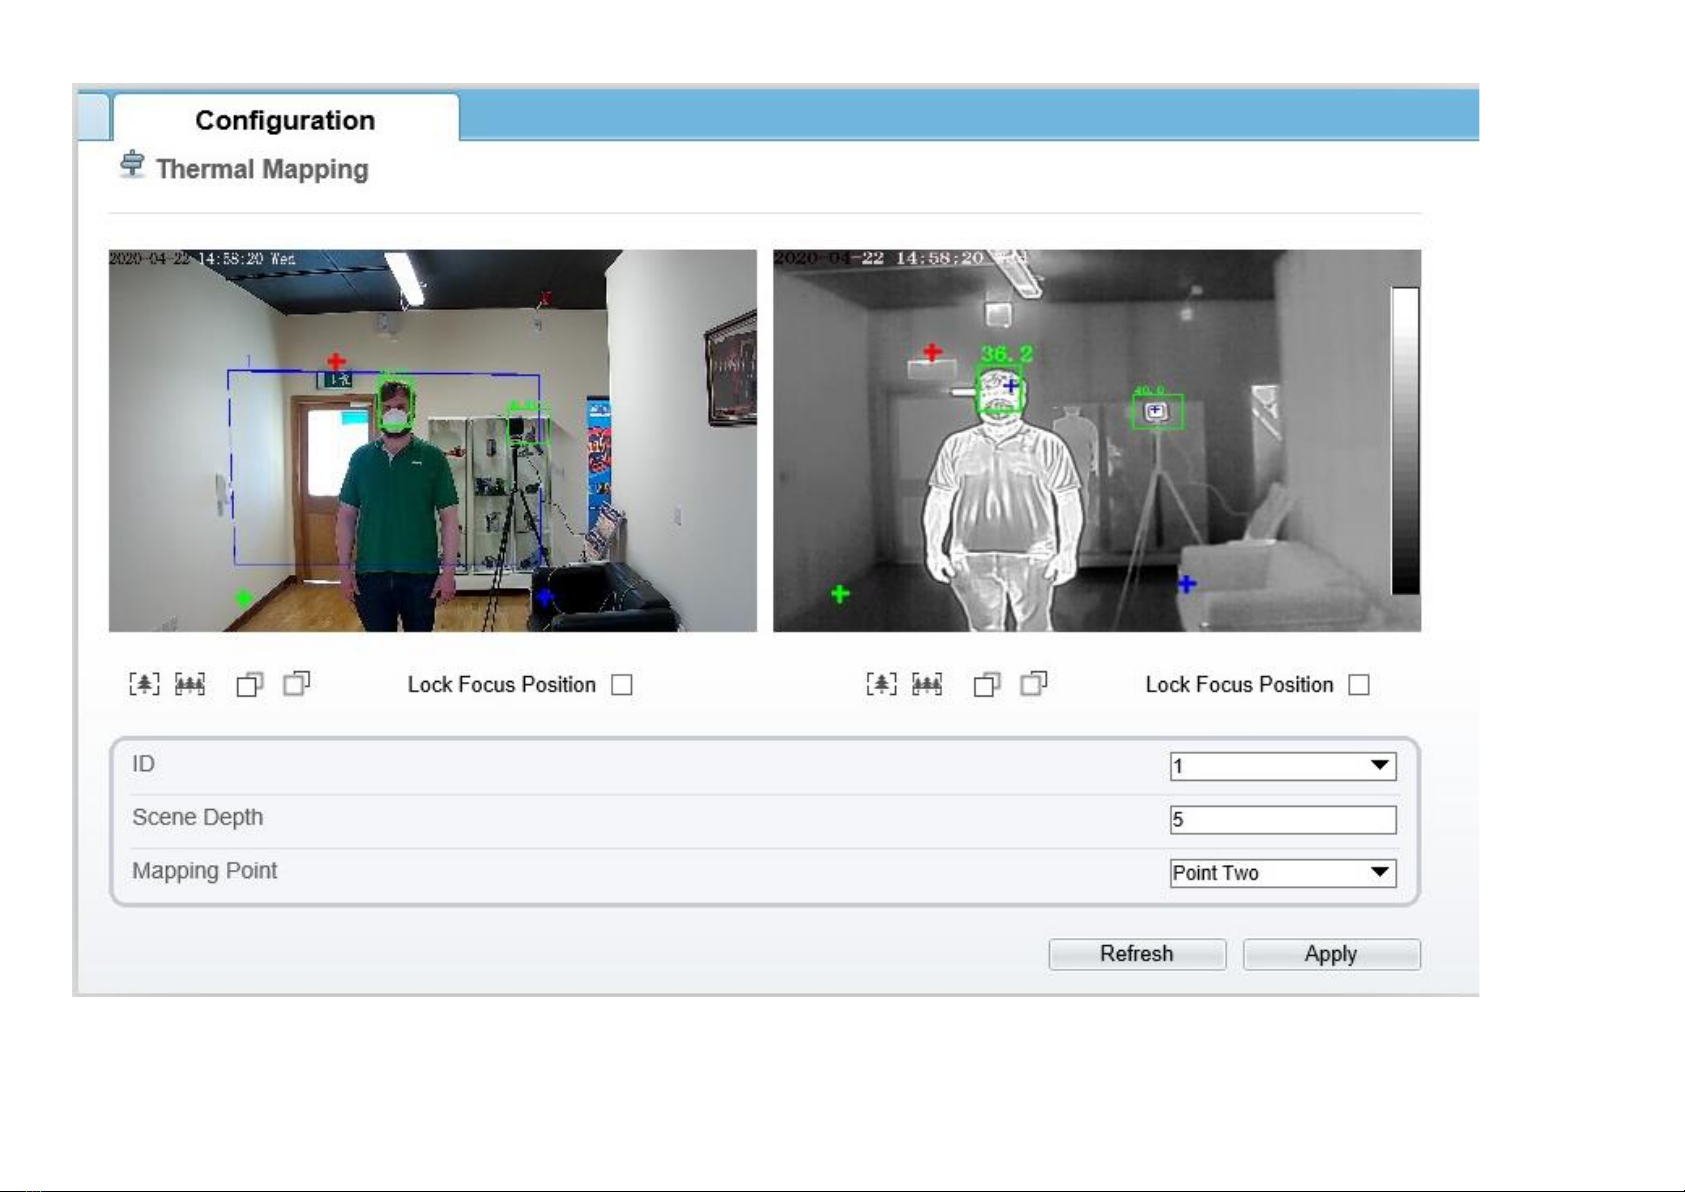Enable Lock Focus Position for thermal image
Screen dimensions: 1685x1192
1359,685
